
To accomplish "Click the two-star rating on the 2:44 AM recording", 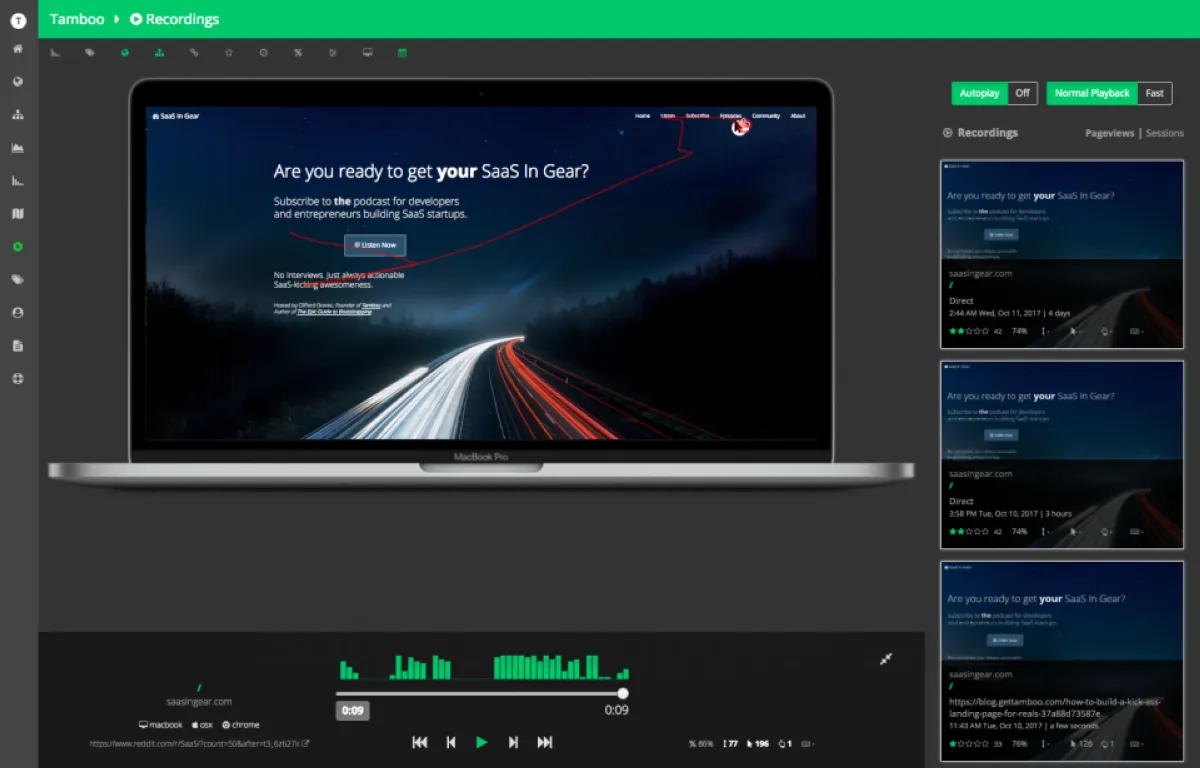I will pos(969,330).
